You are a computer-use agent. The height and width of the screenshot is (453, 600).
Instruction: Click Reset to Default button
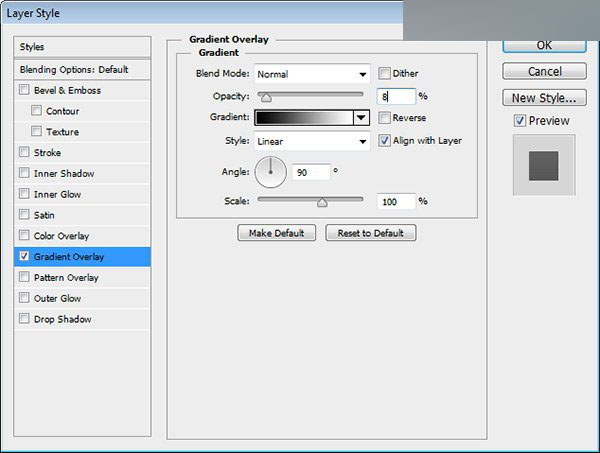[371, 233]
